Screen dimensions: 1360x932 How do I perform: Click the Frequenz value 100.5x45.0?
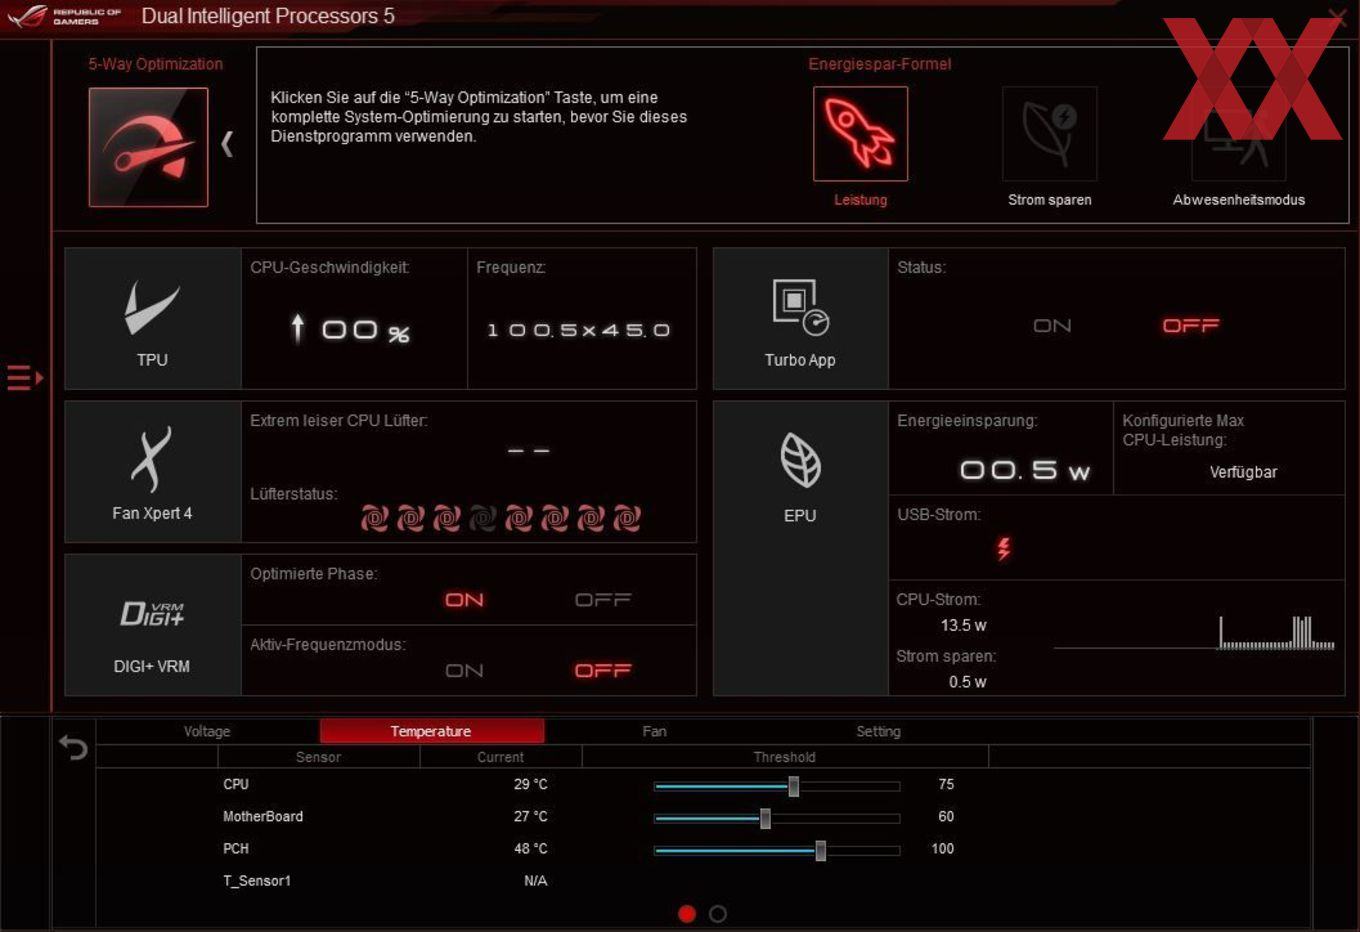tap(578, 330)
